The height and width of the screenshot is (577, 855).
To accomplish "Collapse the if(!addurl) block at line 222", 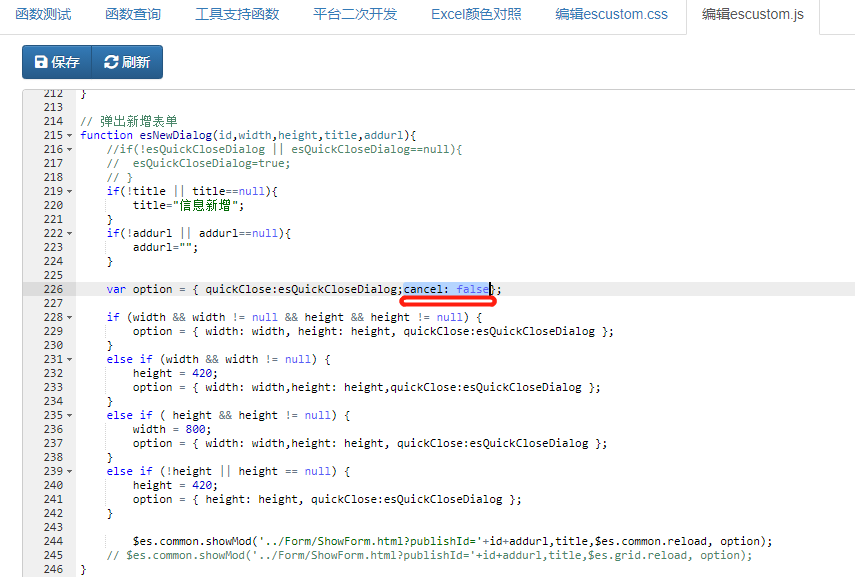I will pos(69,233).
